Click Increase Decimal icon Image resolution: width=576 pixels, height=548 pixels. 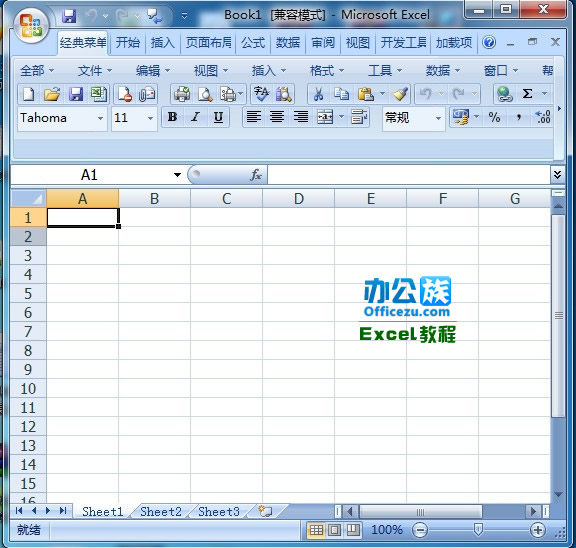(543, 117)
